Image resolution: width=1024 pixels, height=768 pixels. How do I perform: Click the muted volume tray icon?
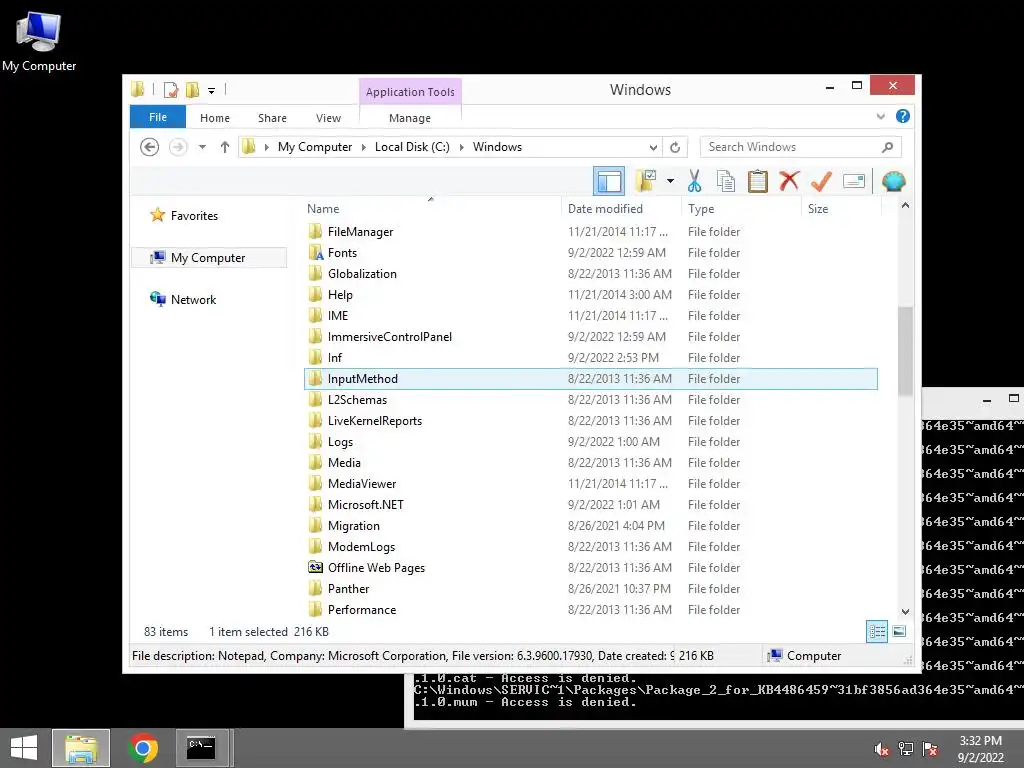click(882, 749)
